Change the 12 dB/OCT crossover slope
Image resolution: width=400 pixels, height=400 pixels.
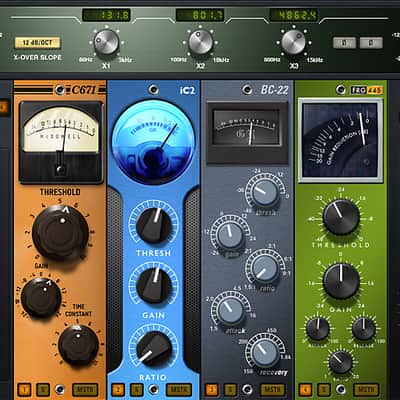(x=37, y=43)
